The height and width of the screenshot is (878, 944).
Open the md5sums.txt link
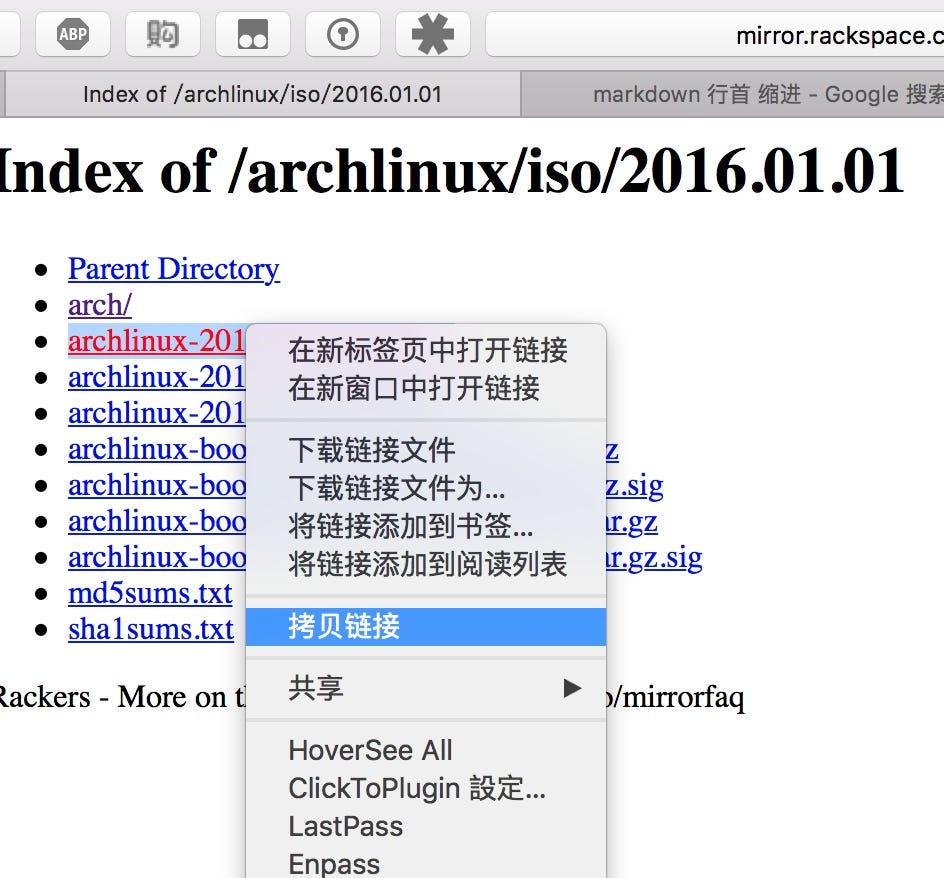click(x=150, y=593)
